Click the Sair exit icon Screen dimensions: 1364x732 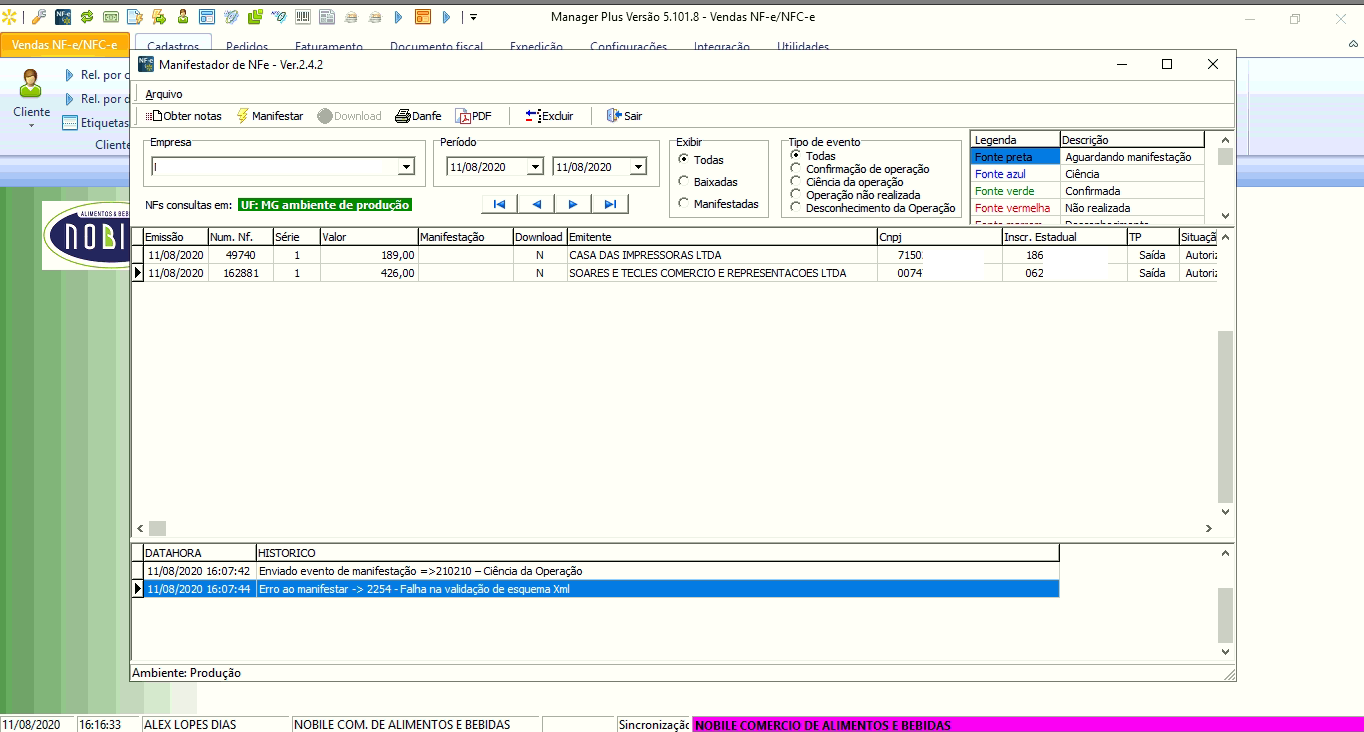click(614, 116)
